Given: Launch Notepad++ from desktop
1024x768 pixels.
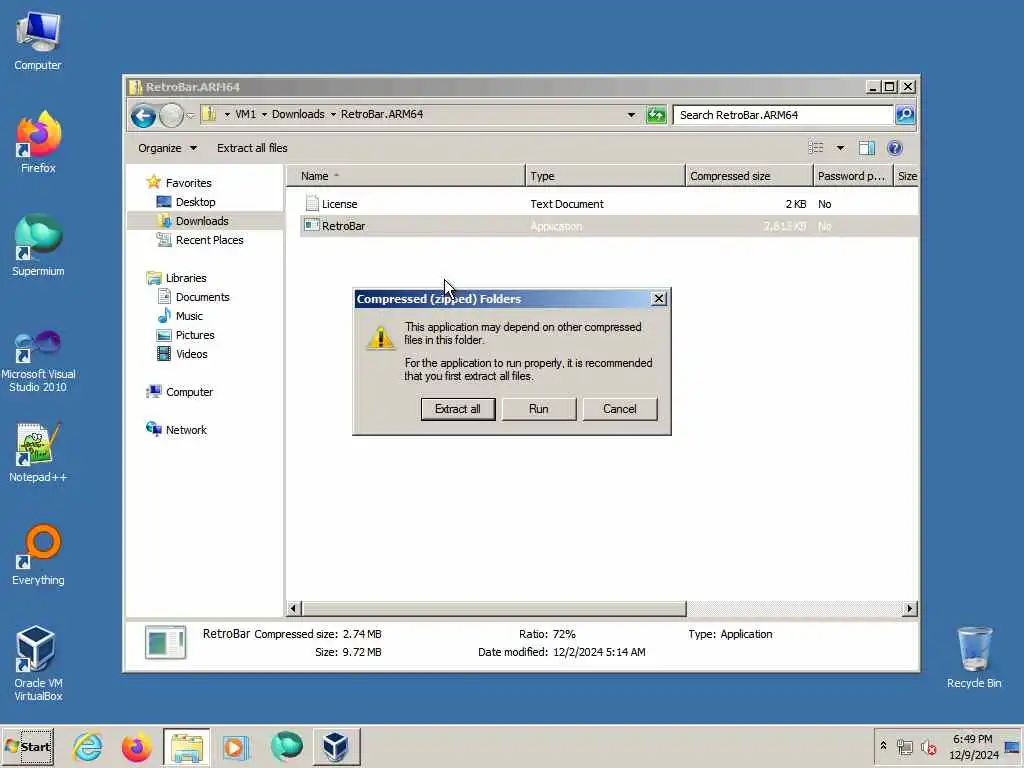Looking at the screenshot, I should tap(38, 453).
